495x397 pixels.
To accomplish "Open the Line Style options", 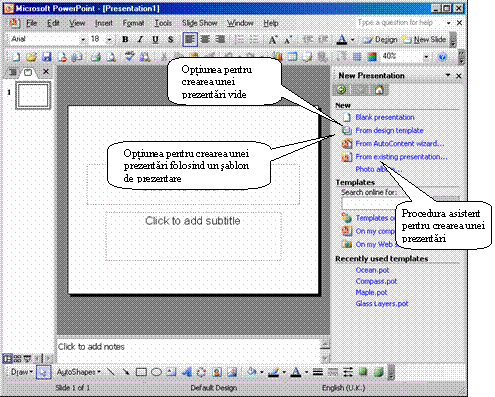I will point(318,372).
